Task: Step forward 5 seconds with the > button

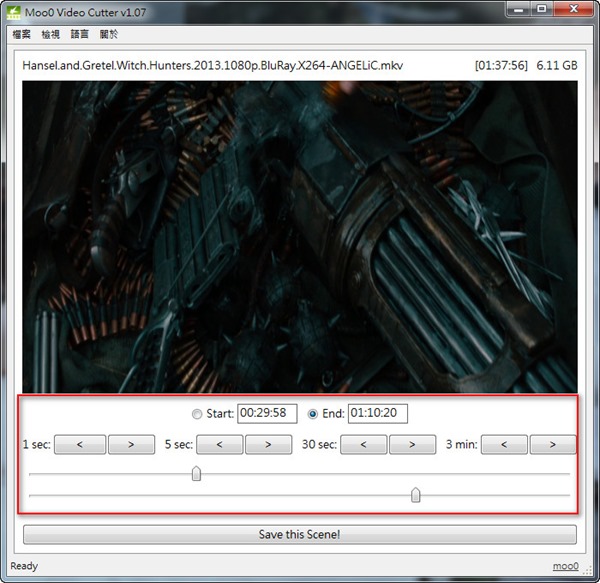Action: 269,444
